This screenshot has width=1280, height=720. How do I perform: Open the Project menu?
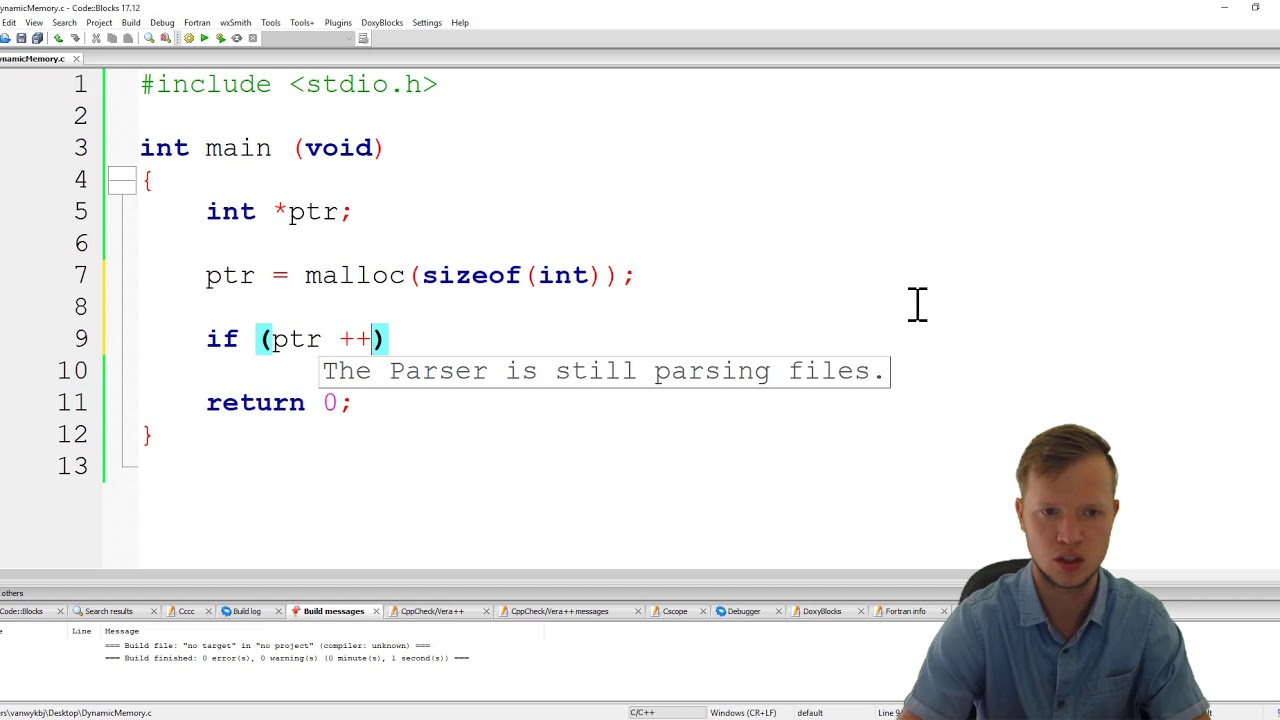click(99, 22)
